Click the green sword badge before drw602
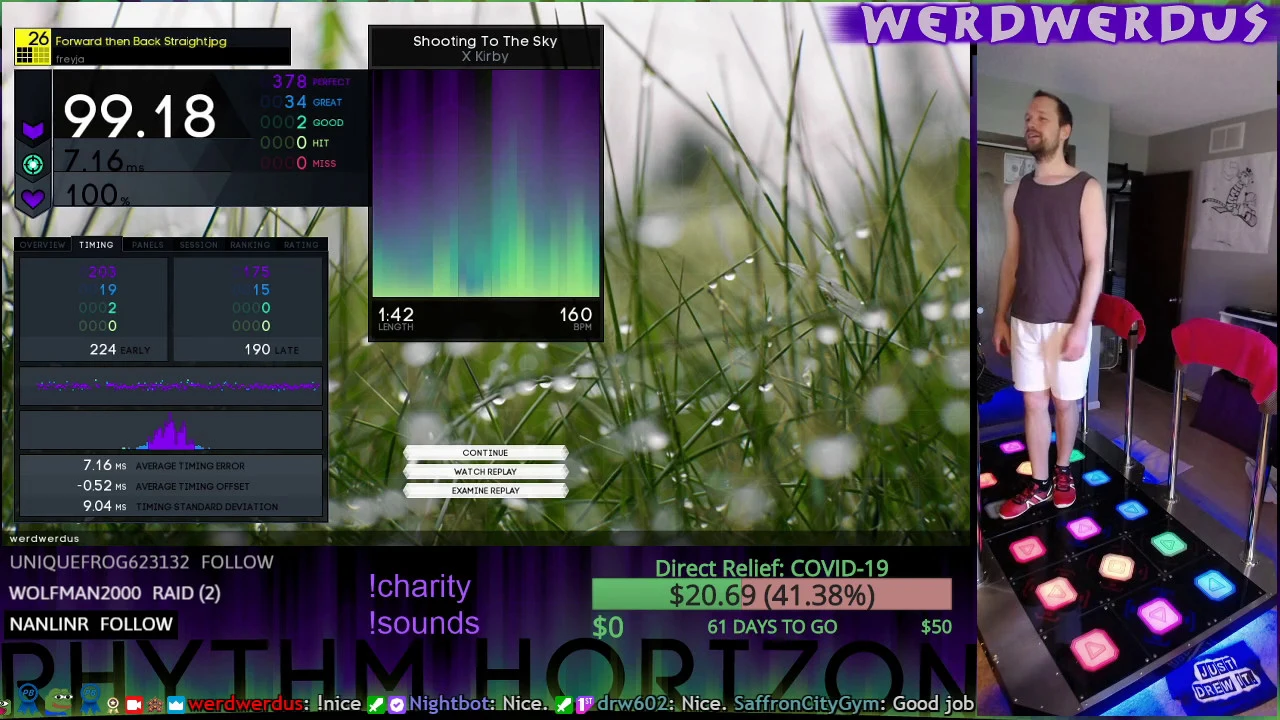The height and width of the screenshot is (720, 1280). pyautogui.click(x=564, y=704)
